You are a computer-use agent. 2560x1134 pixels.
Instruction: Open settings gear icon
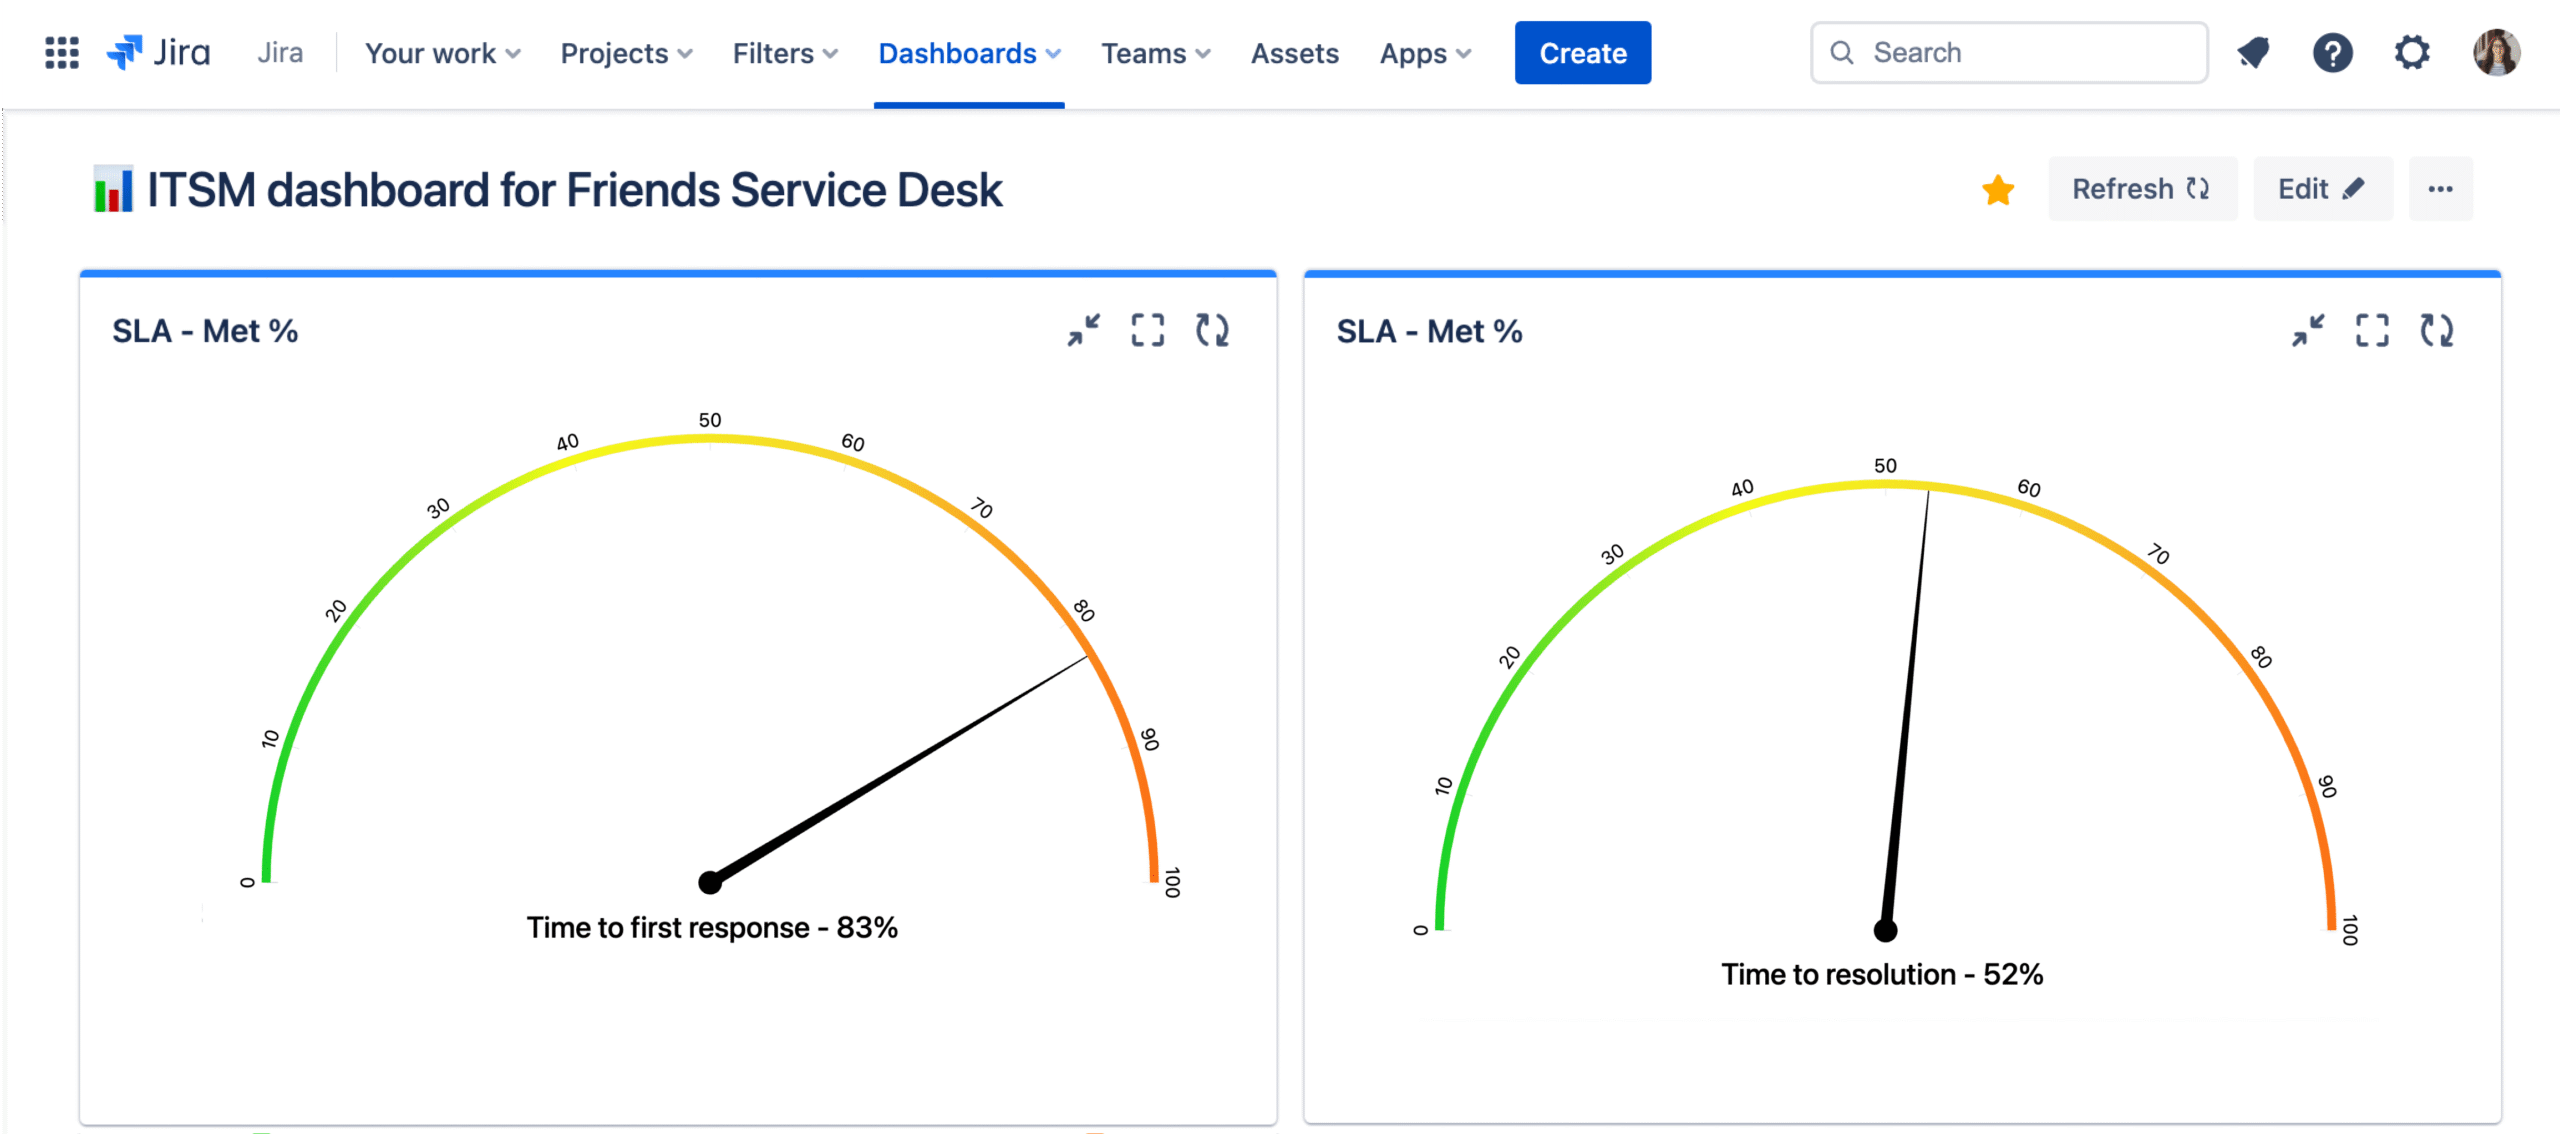(x=2412, y=53)
